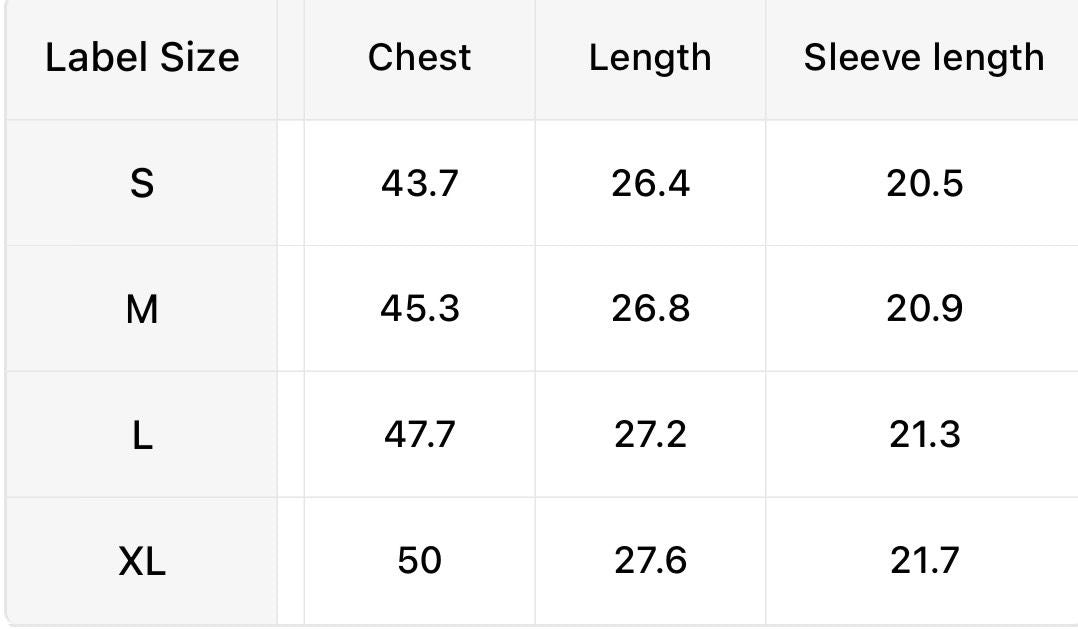This screenshot has height=630, width=1078.
Task: Click sleeve length 21.3 in L row
Action: click(x=924, y=435)
